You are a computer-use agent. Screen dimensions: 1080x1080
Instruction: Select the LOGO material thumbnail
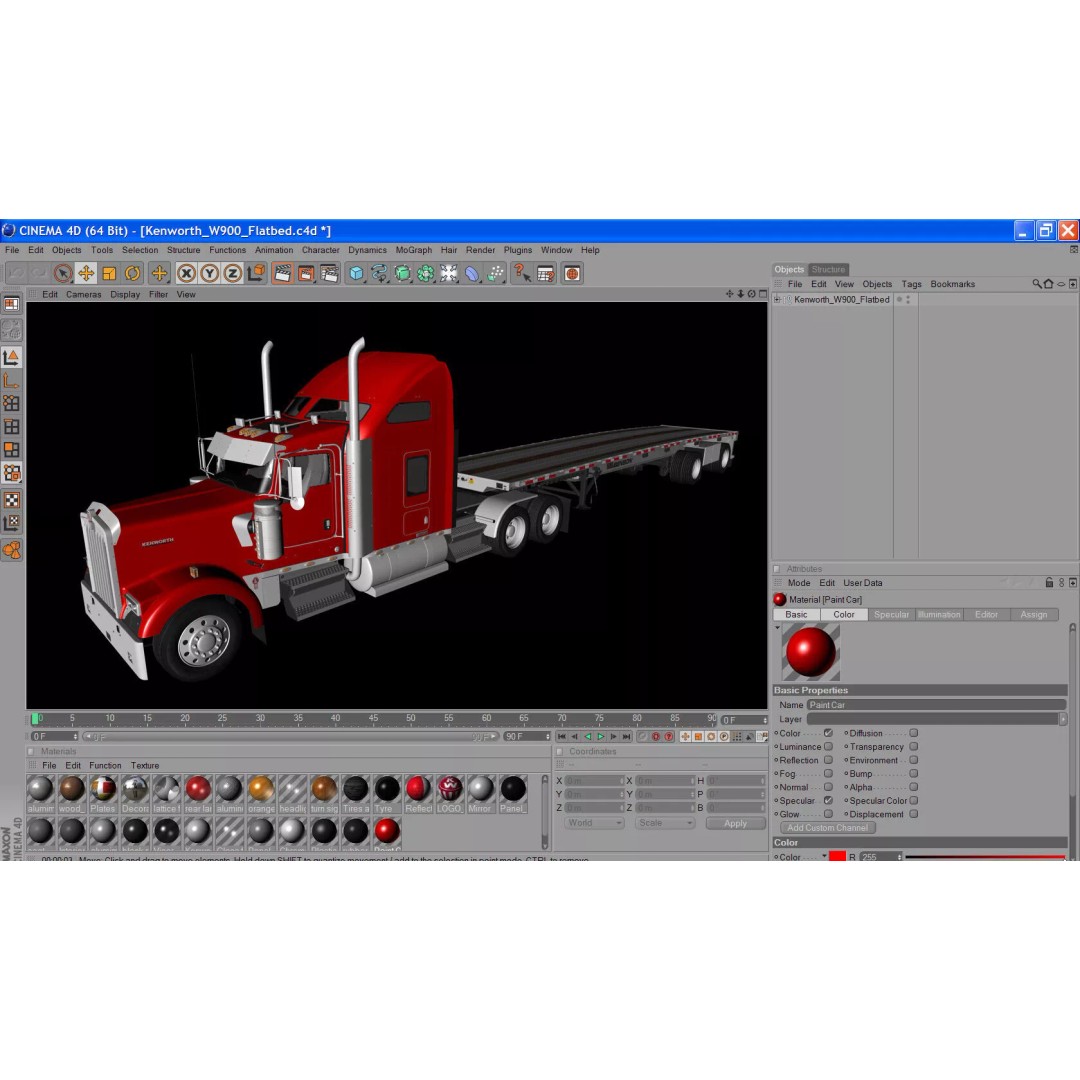click(449, 793)
